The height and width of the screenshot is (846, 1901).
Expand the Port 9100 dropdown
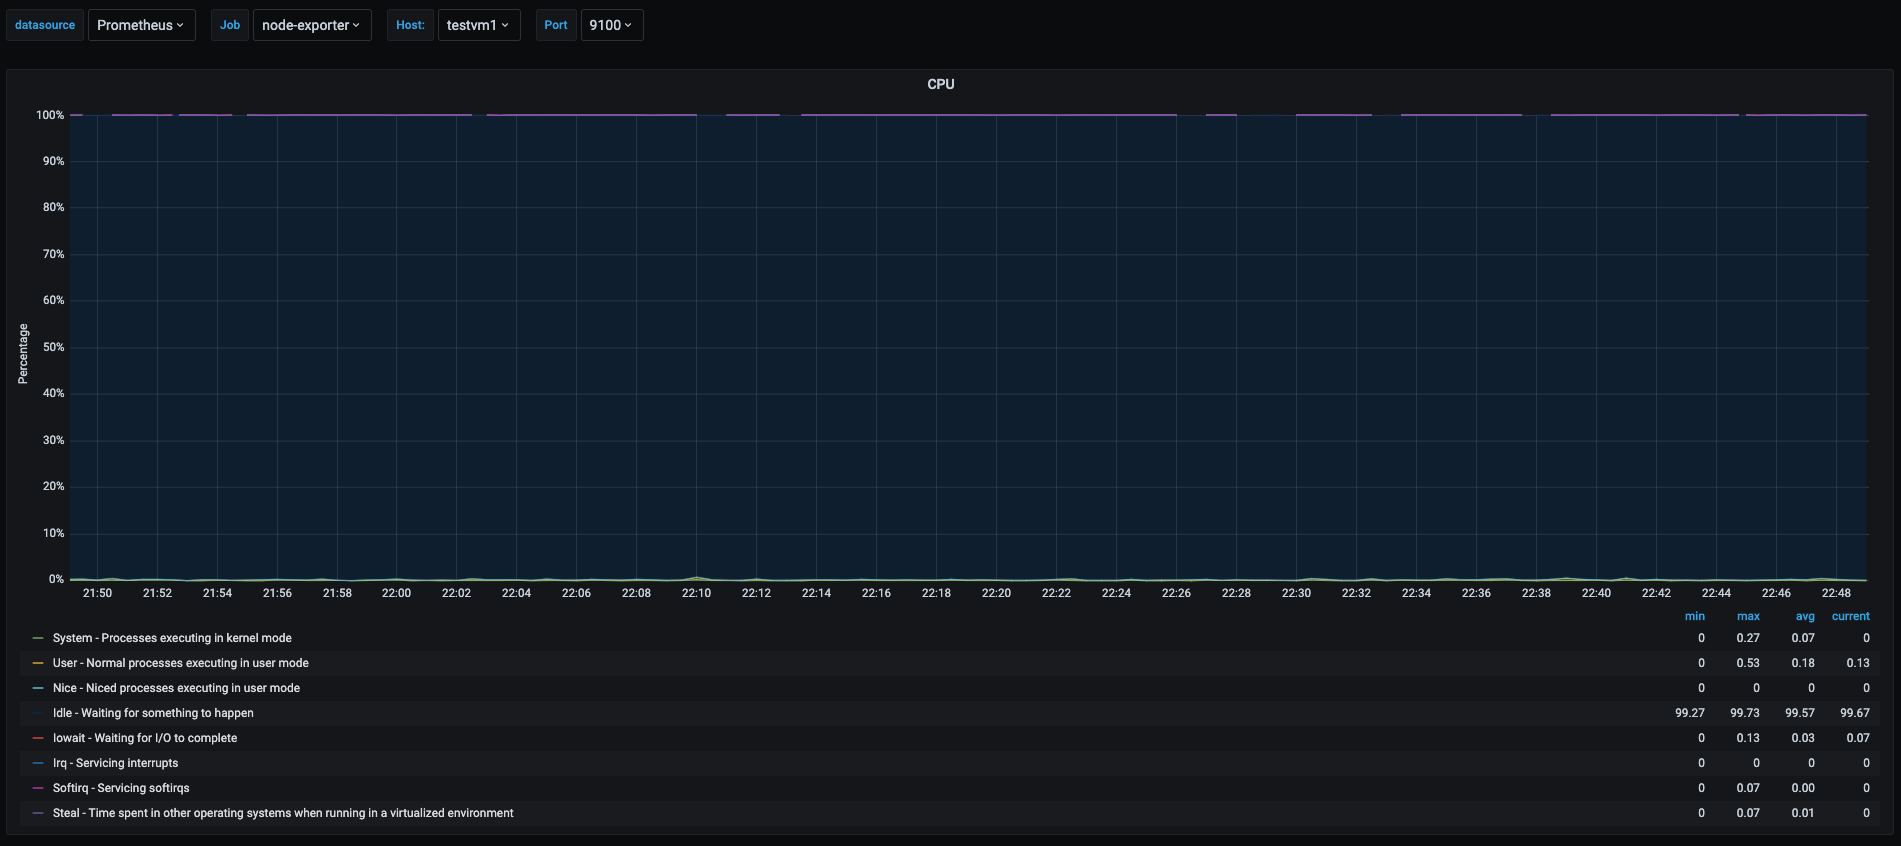tap(611, 25)
